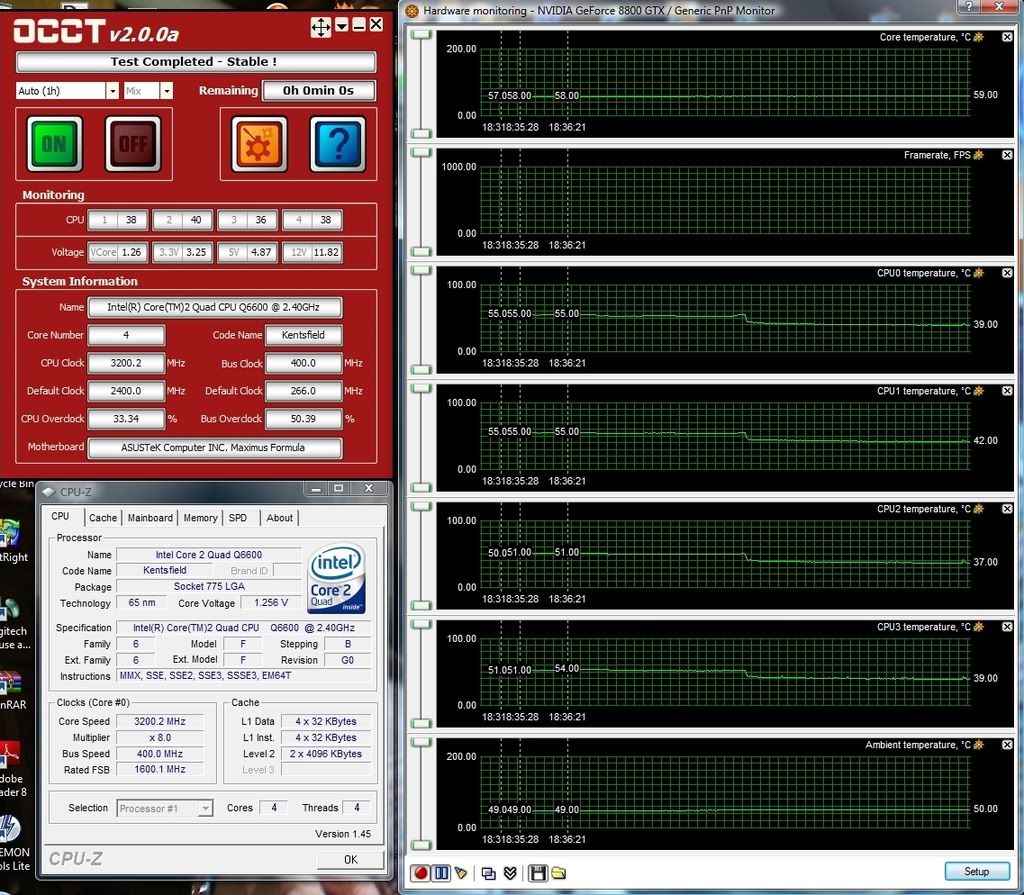The height and width of the screenshot is (895, 1024).
Task: Close the CPU2 temperature graph panel
Action: coord(1007,509)
